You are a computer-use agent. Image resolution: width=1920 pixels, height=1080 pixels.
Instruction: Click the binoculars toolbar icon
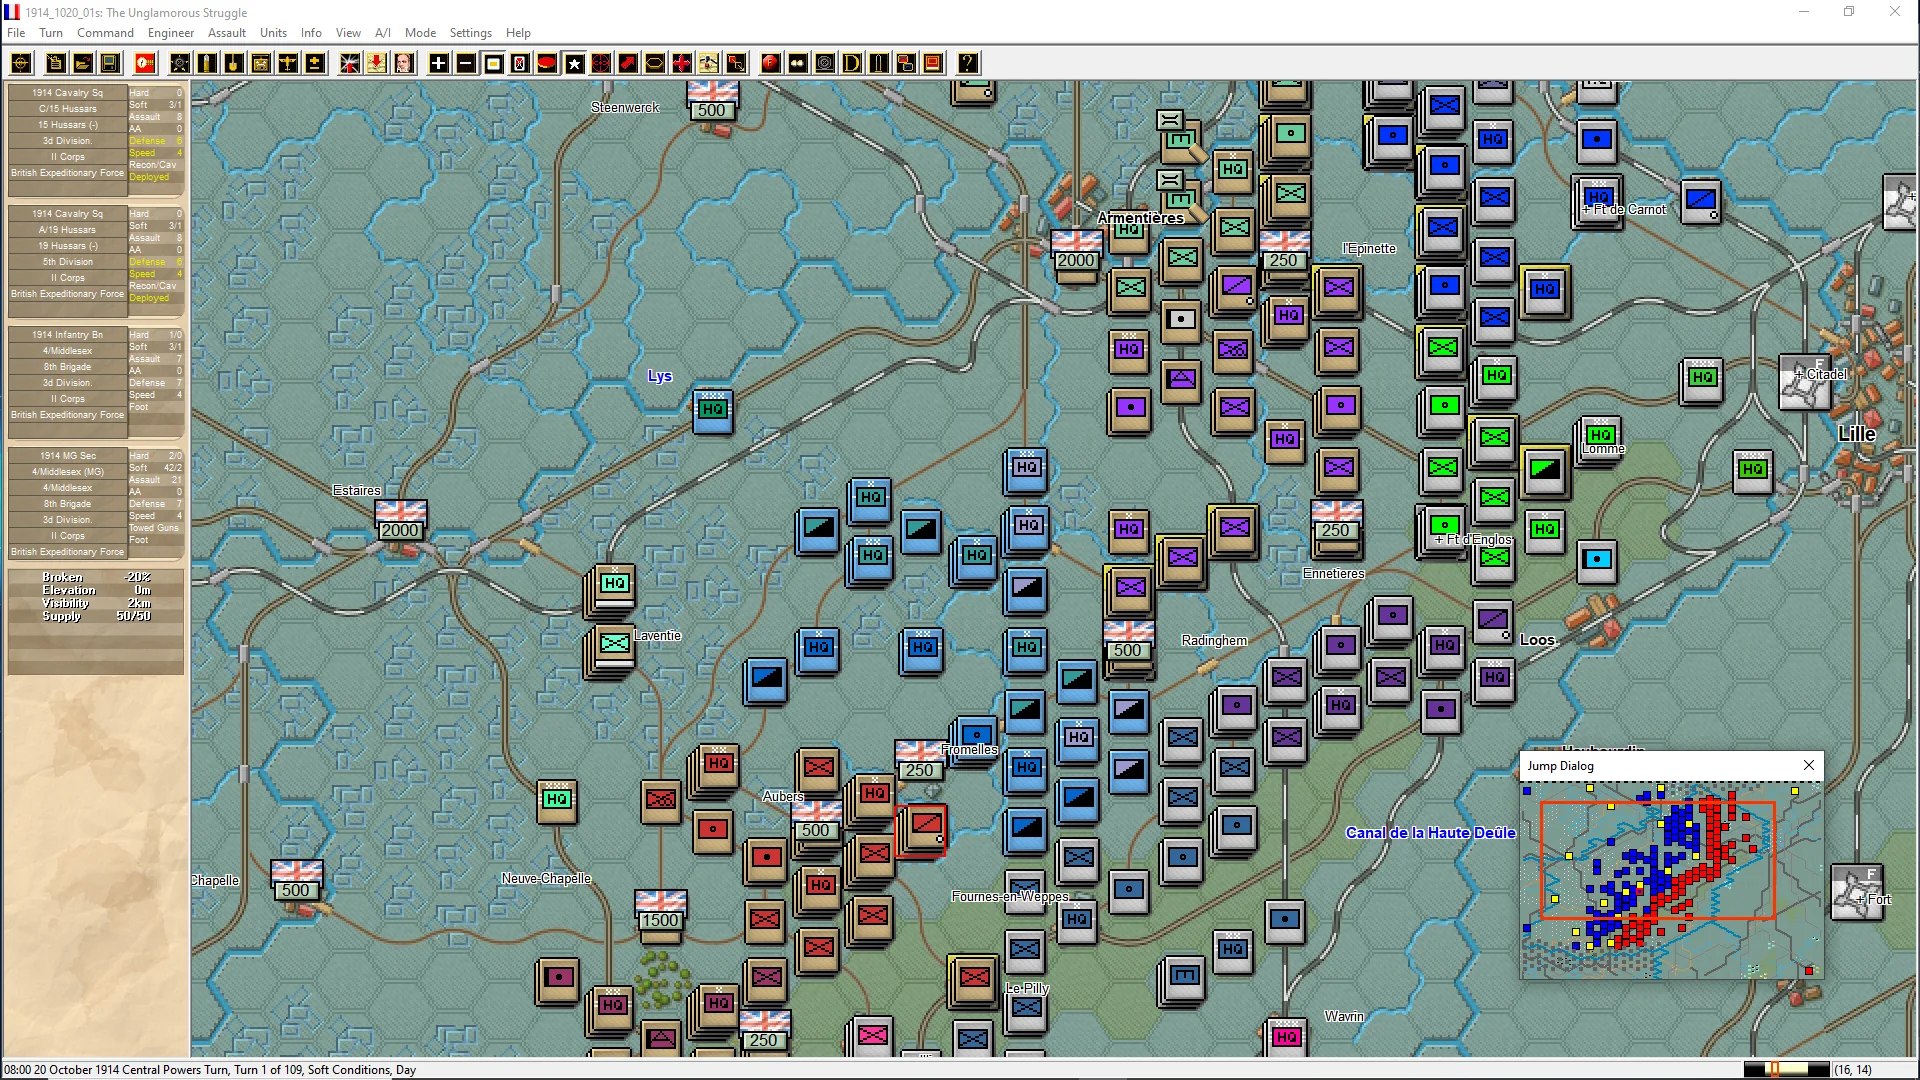(797, 64)
